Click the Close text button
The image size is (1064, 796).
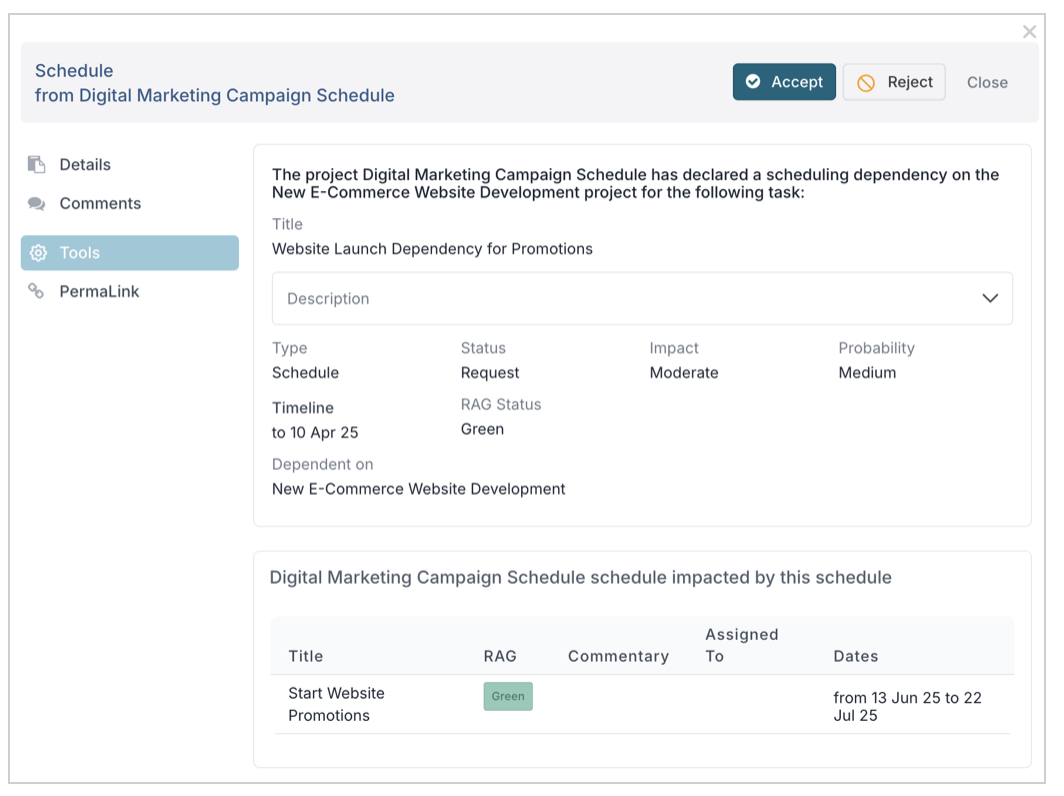tap(987, 82)
